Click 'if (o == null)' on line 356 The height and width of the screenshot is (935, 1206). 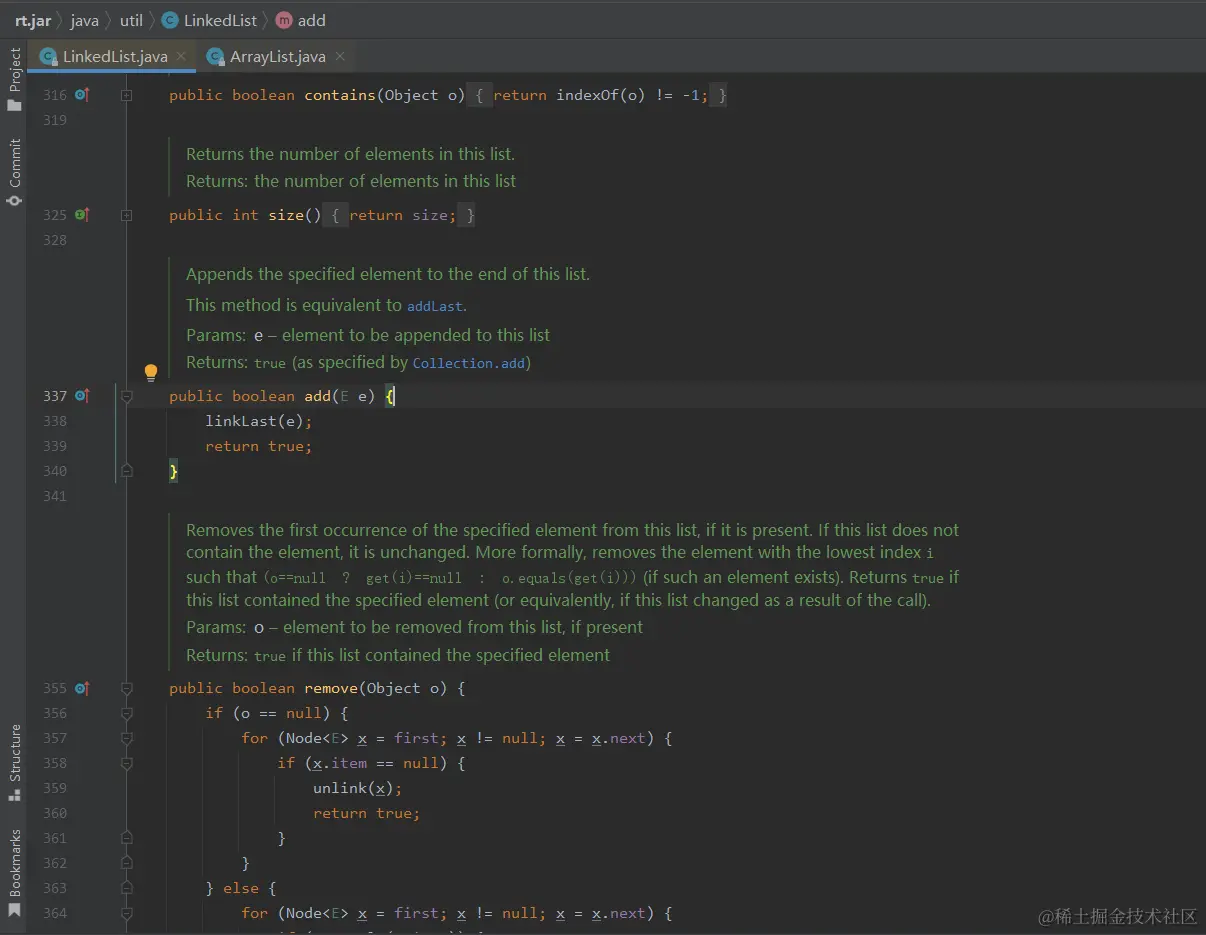[x=267, y=713]
